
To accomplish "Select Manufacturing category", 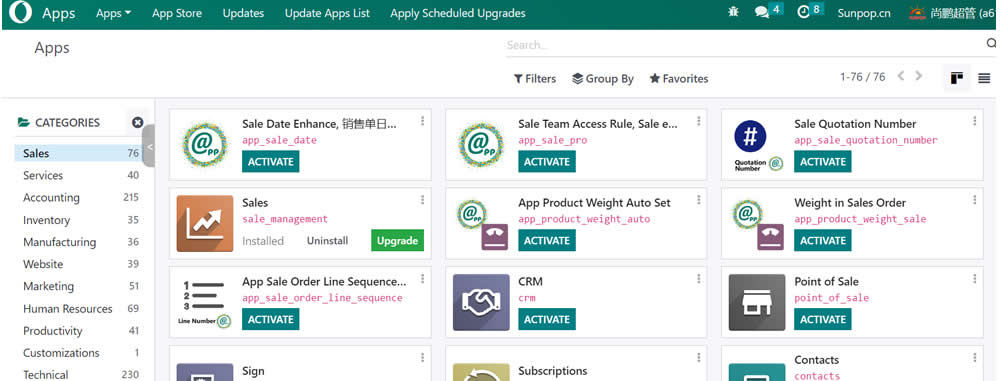I will [78, 242].
